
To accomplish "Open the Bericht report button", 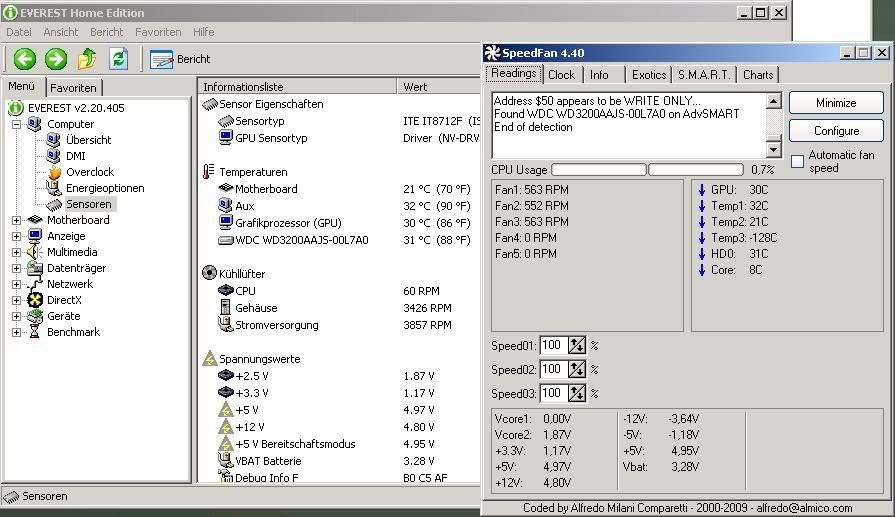I will 180,59.
